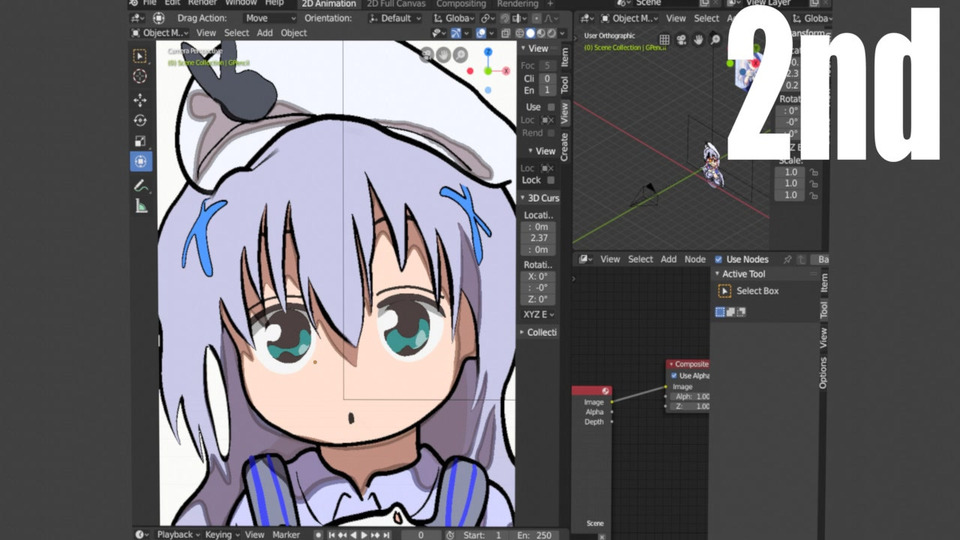This screenshot has height=540, width=960.
Task: Select the Scale tool
Action: (140, 141)
